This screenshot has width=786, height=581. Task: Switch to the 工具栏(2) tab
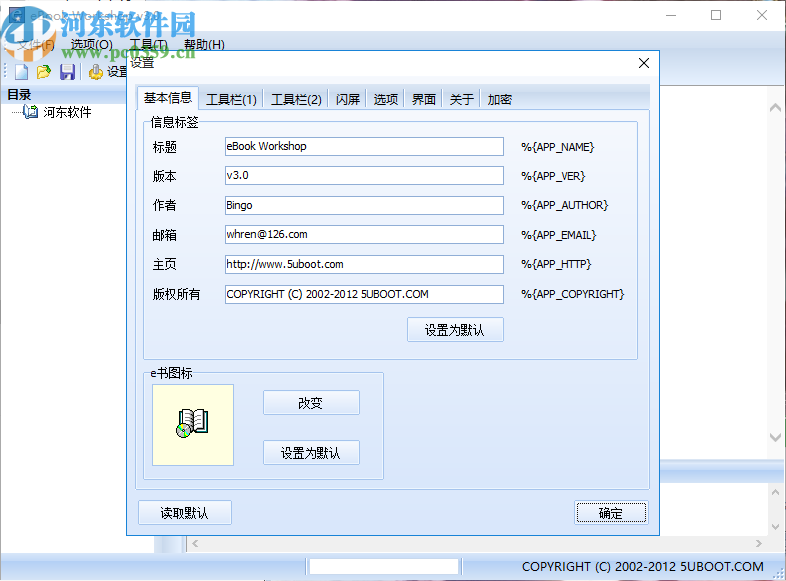pos(296,99)
